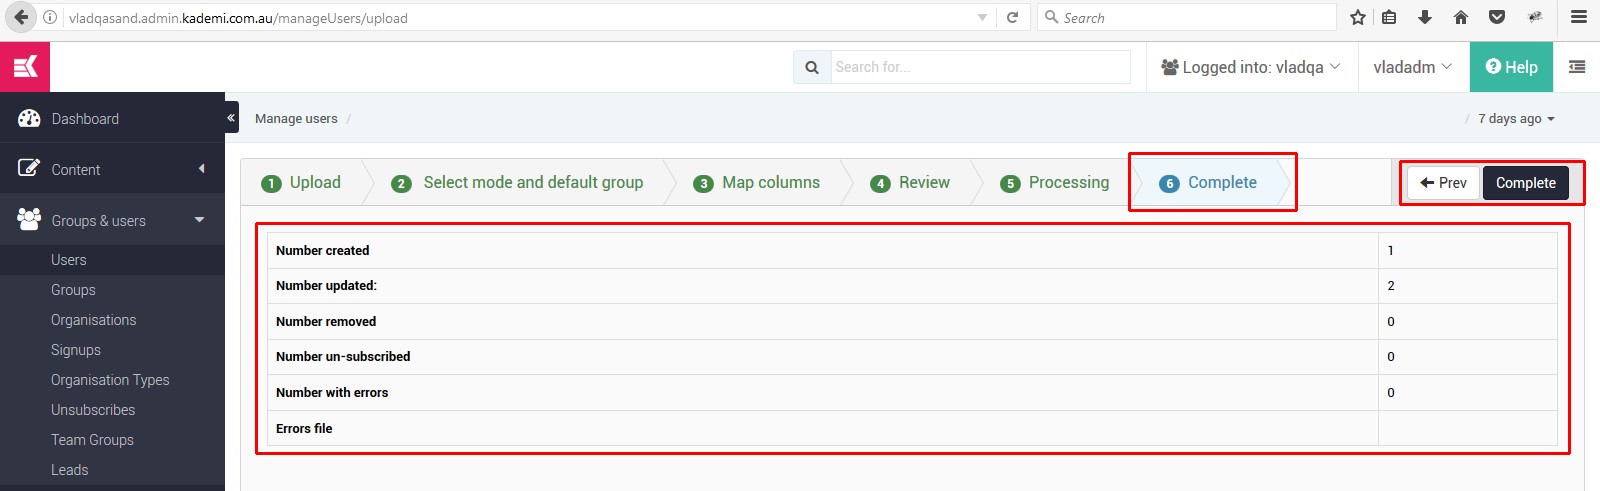Open the address bar history dropdown arrow

[x=982, y=17]
